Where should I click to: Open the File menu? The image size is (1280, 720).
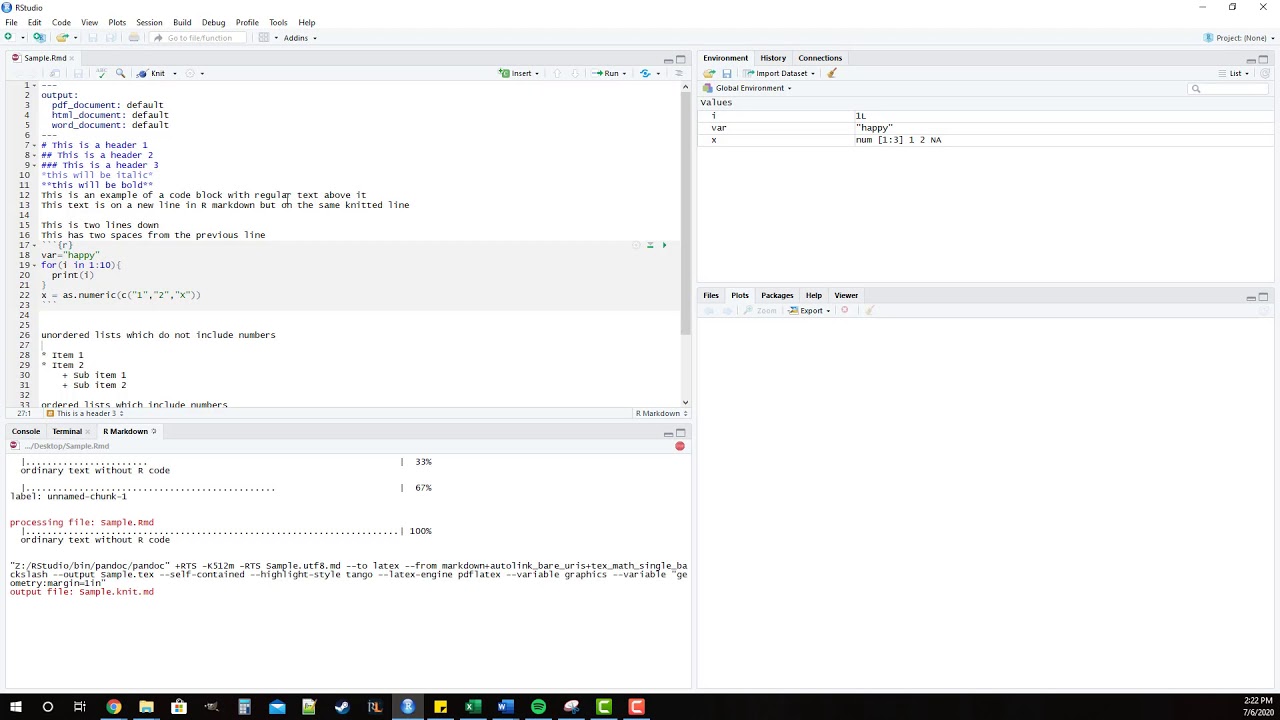point(11,22)
